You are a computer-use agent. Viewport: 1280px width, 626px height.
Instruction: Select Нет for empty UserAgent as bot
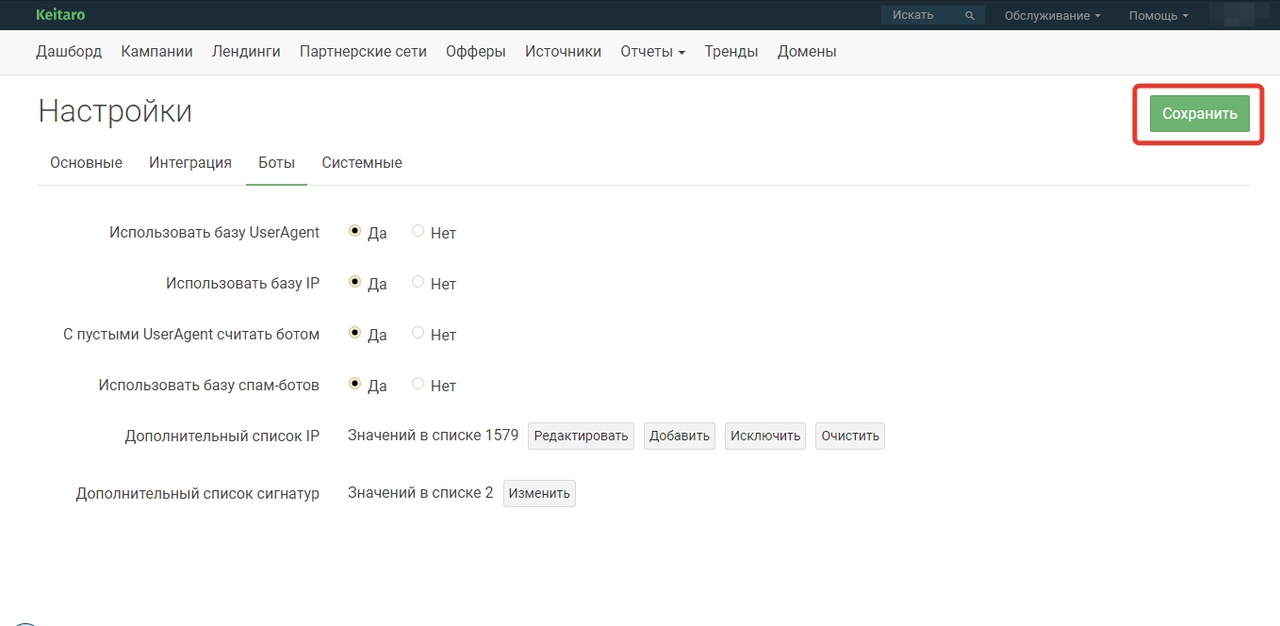point(418,333)
